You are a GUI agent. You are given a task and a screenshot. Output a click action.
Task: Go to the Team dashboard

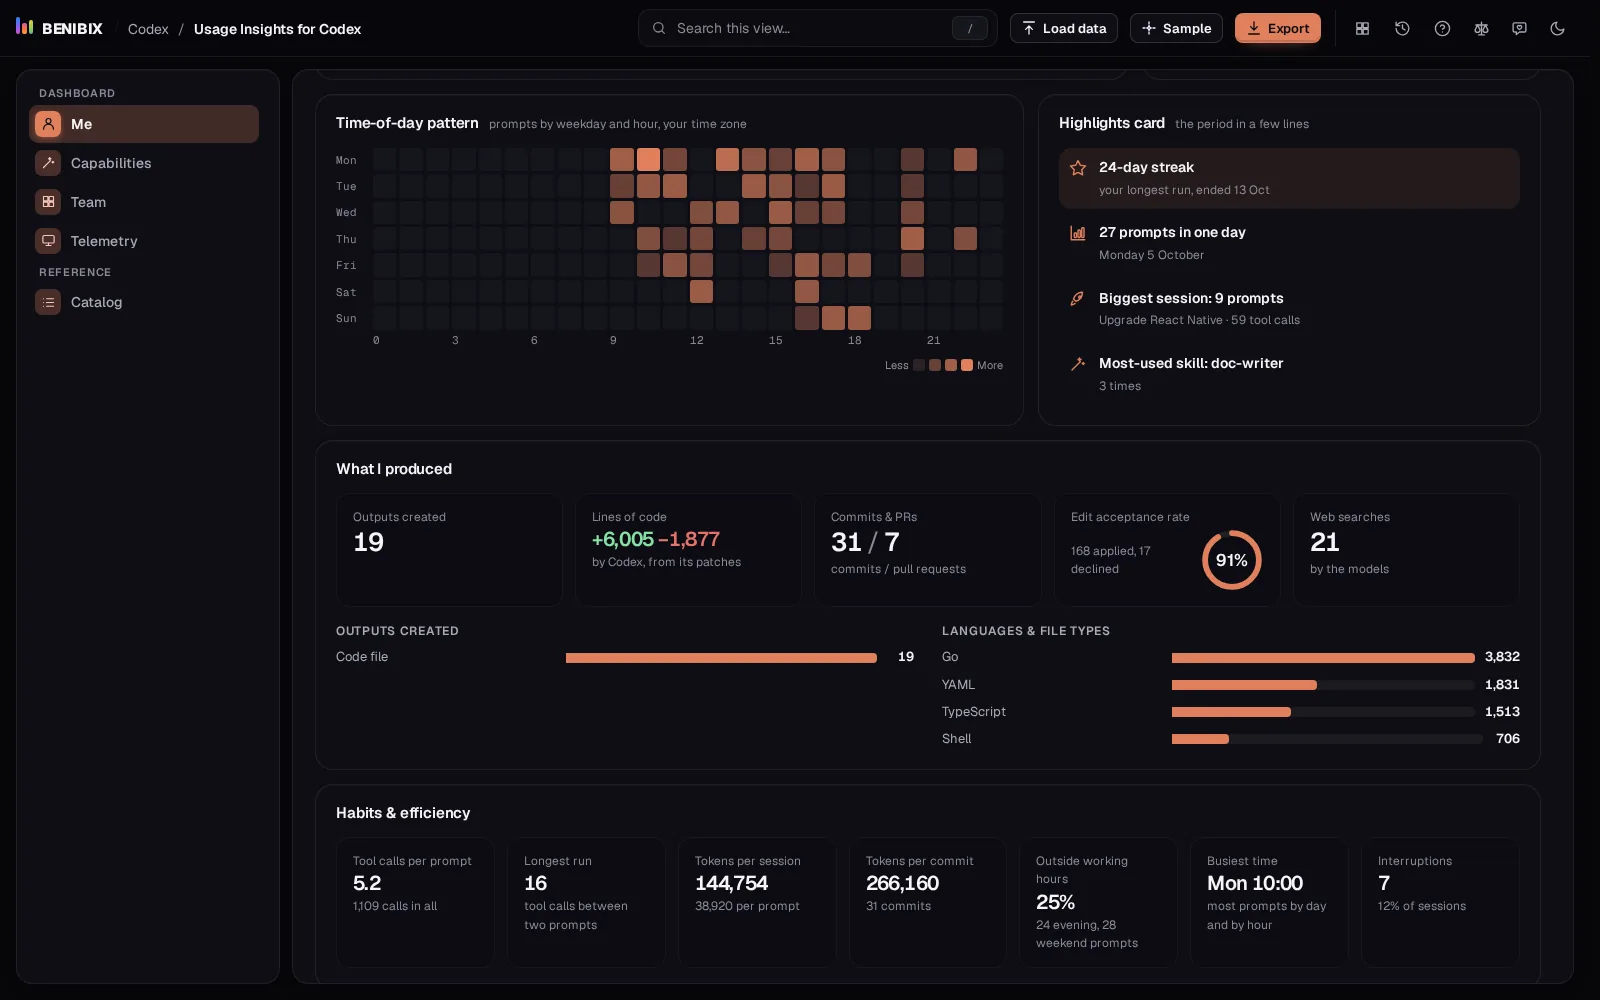pyautogui.click(x=144, y=202)
